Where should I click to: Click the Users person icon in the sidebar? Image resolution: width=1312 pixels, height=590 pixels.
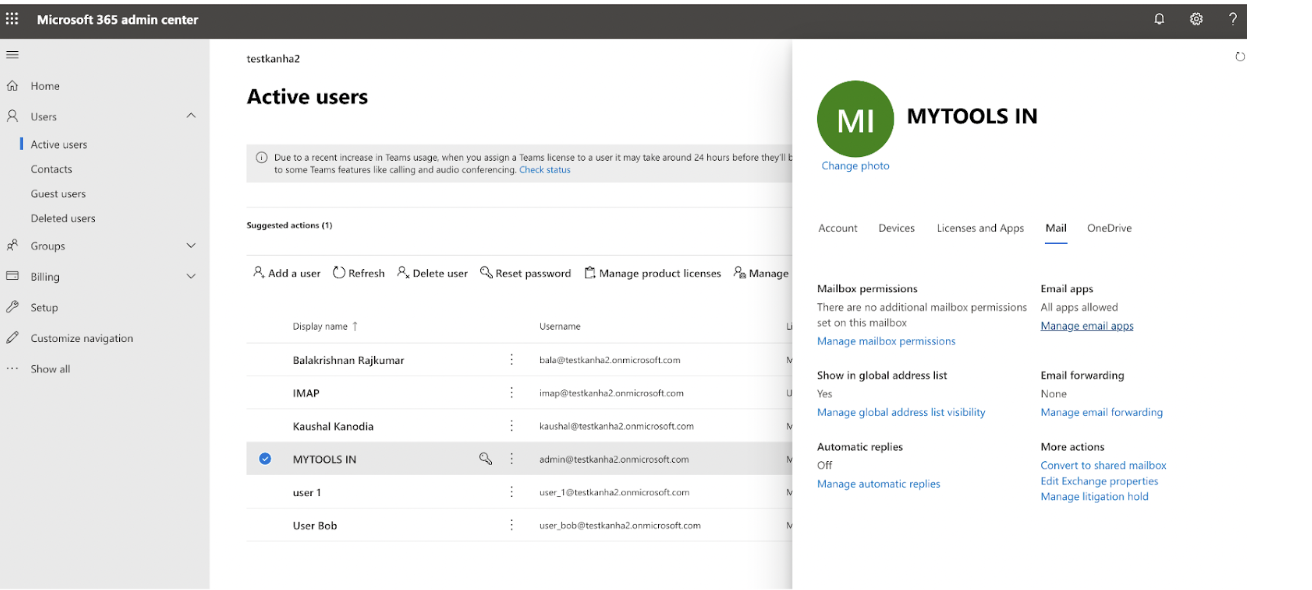13,116
